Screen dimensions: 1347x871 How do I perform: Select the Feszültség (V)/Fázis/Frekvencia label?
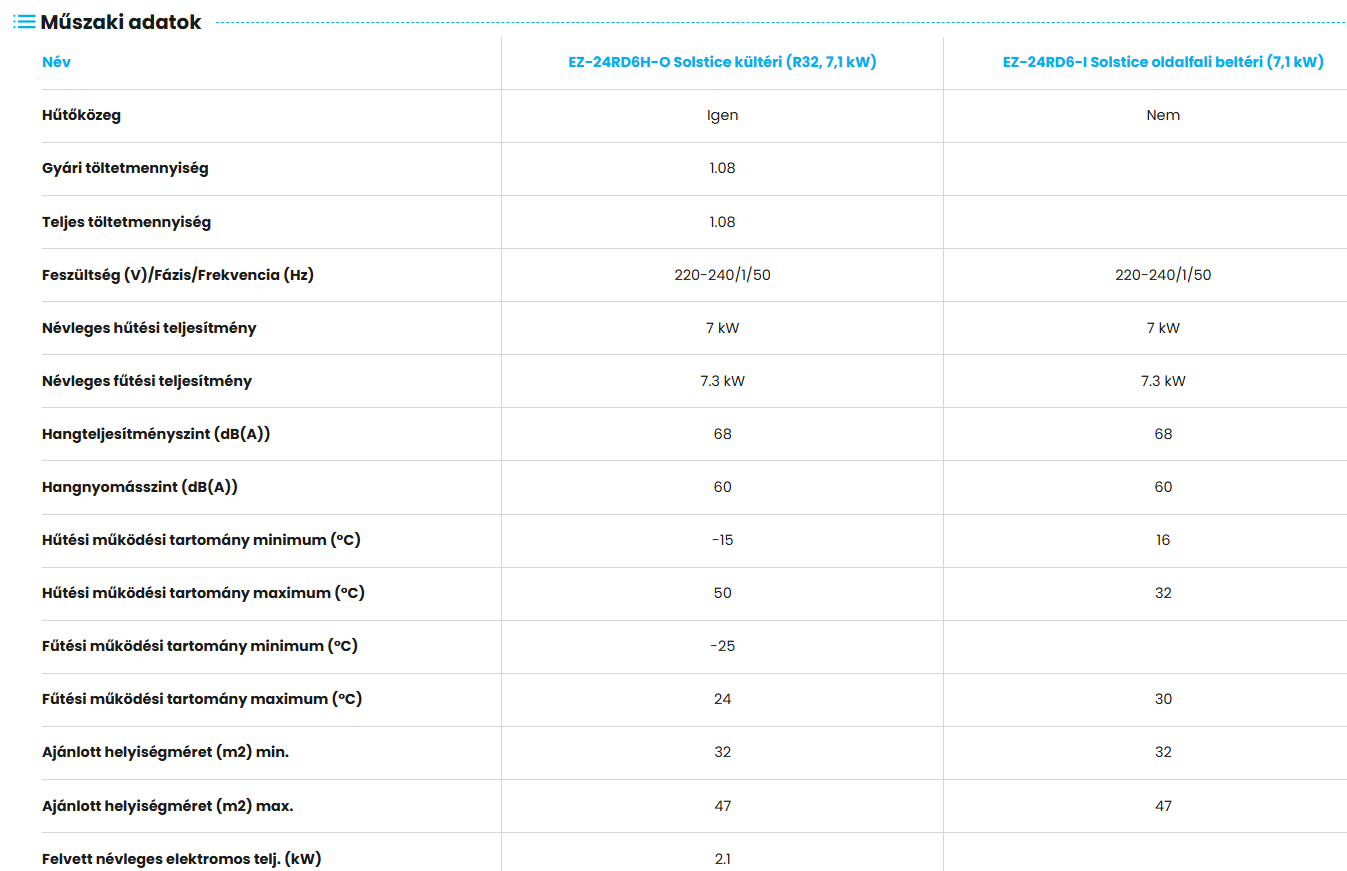[x=178, y=275]
